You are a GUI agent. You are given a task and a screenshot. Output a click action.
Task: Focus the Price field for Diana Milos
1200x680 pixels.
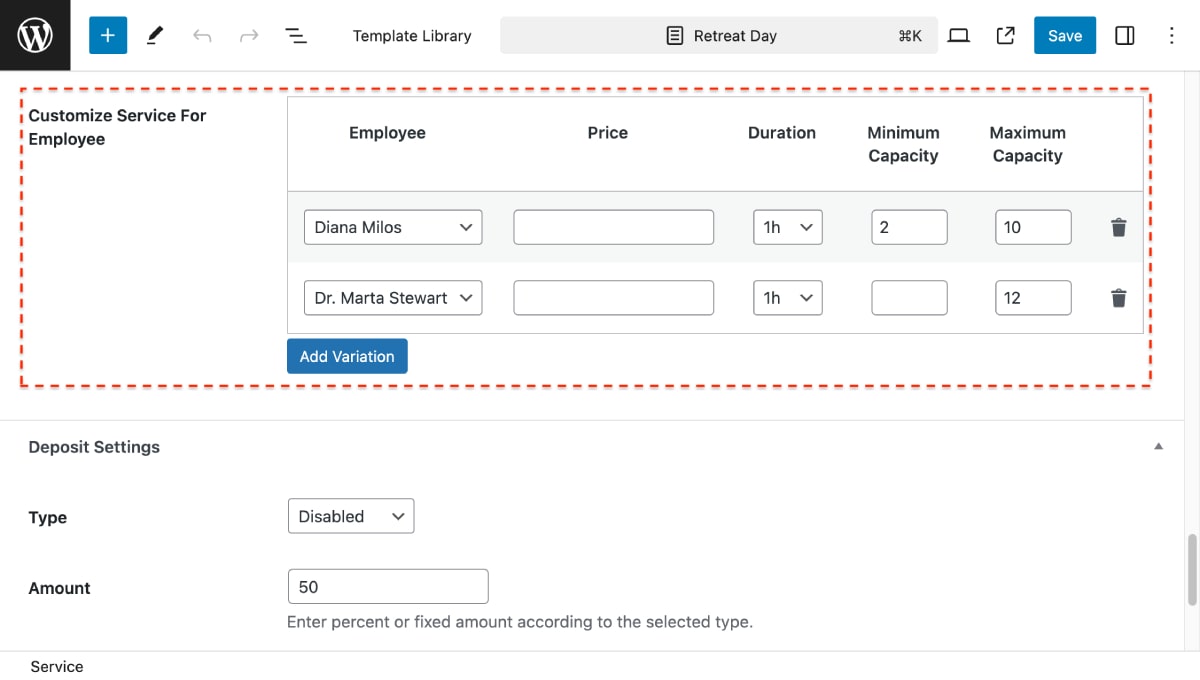[614, 227]
